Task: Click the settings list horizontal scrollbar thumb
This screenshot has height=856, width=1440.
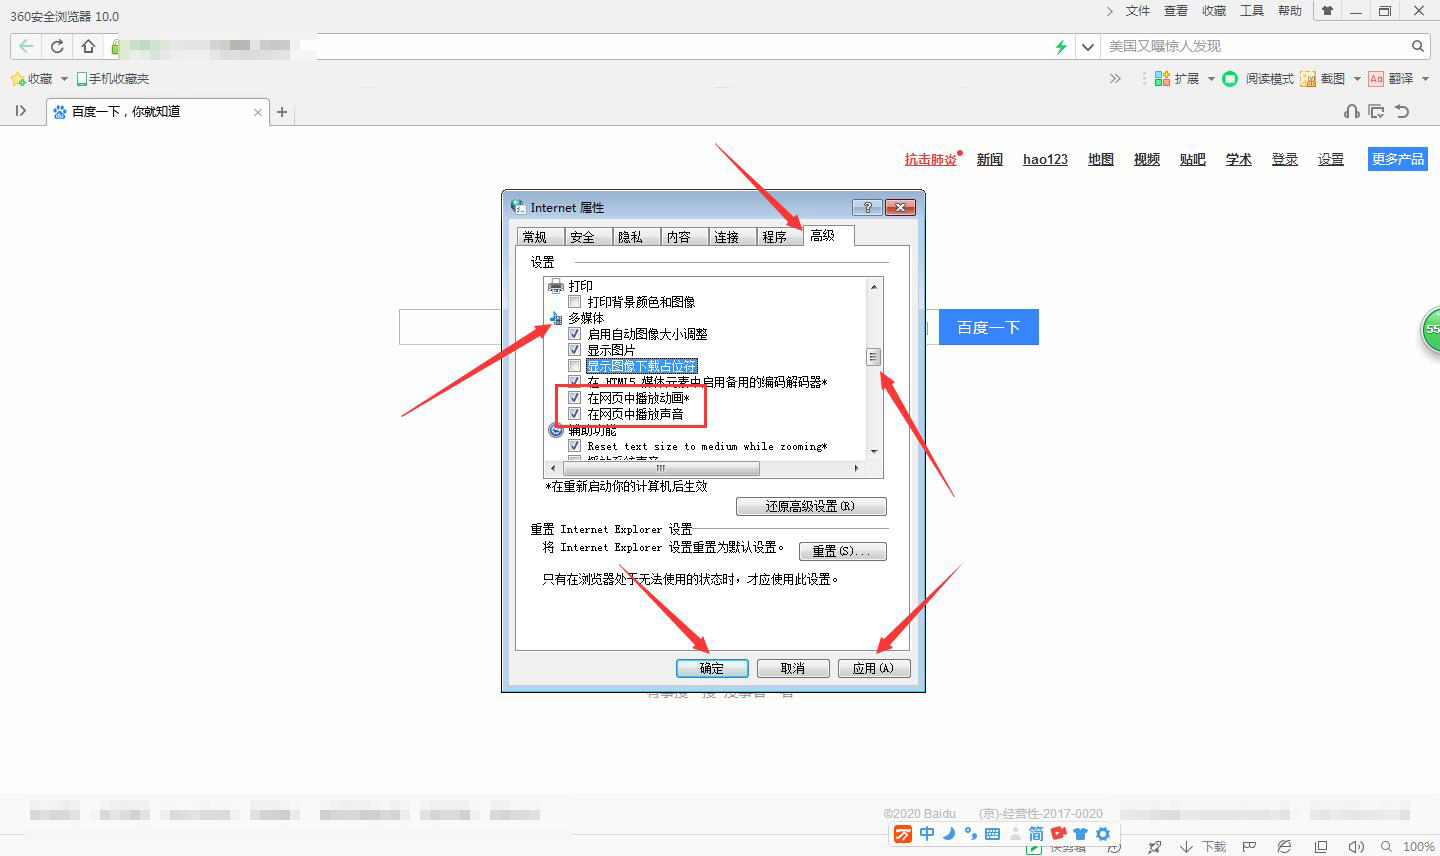Action: click(x=661, y=468)
